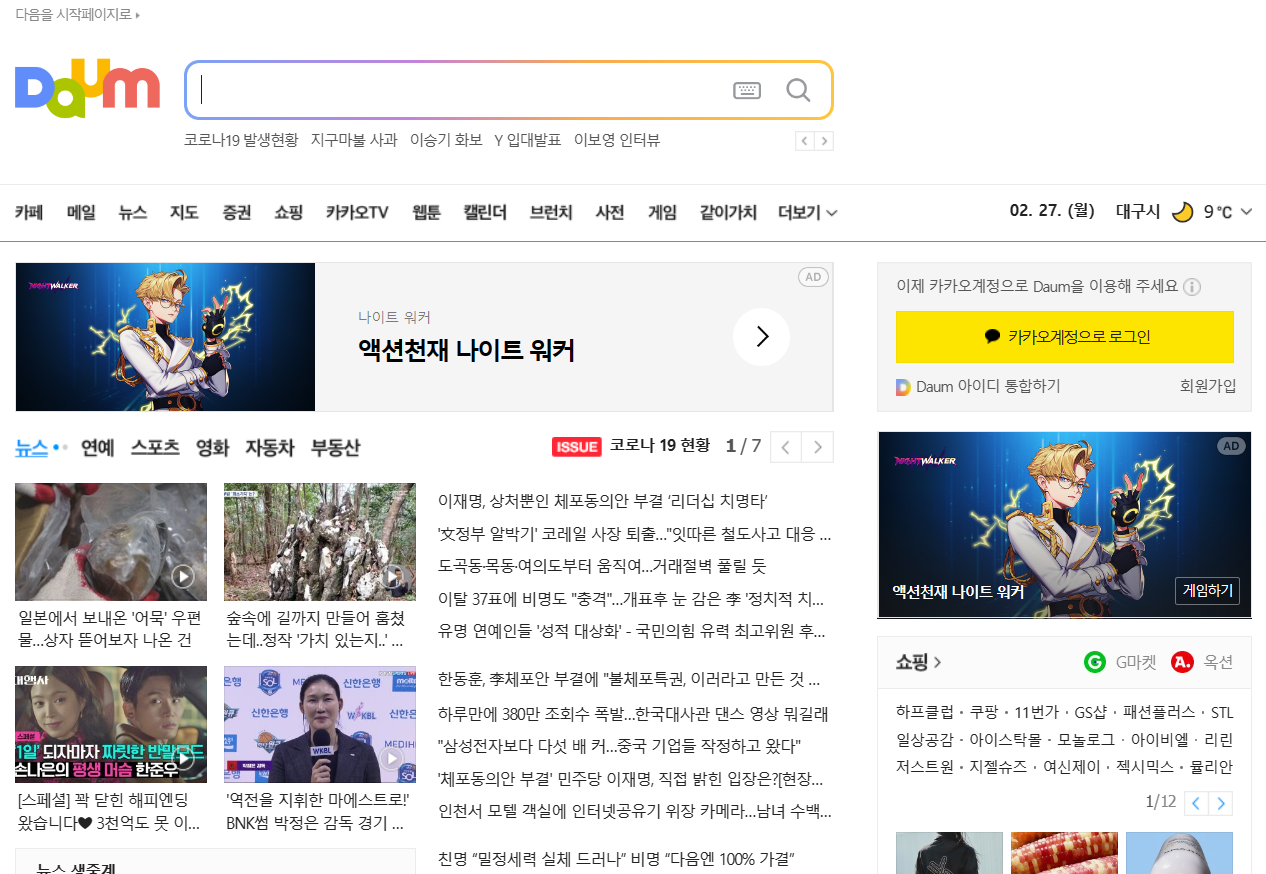
Task: Expand the weather details for 대구시
Action: pos(1245,211)
